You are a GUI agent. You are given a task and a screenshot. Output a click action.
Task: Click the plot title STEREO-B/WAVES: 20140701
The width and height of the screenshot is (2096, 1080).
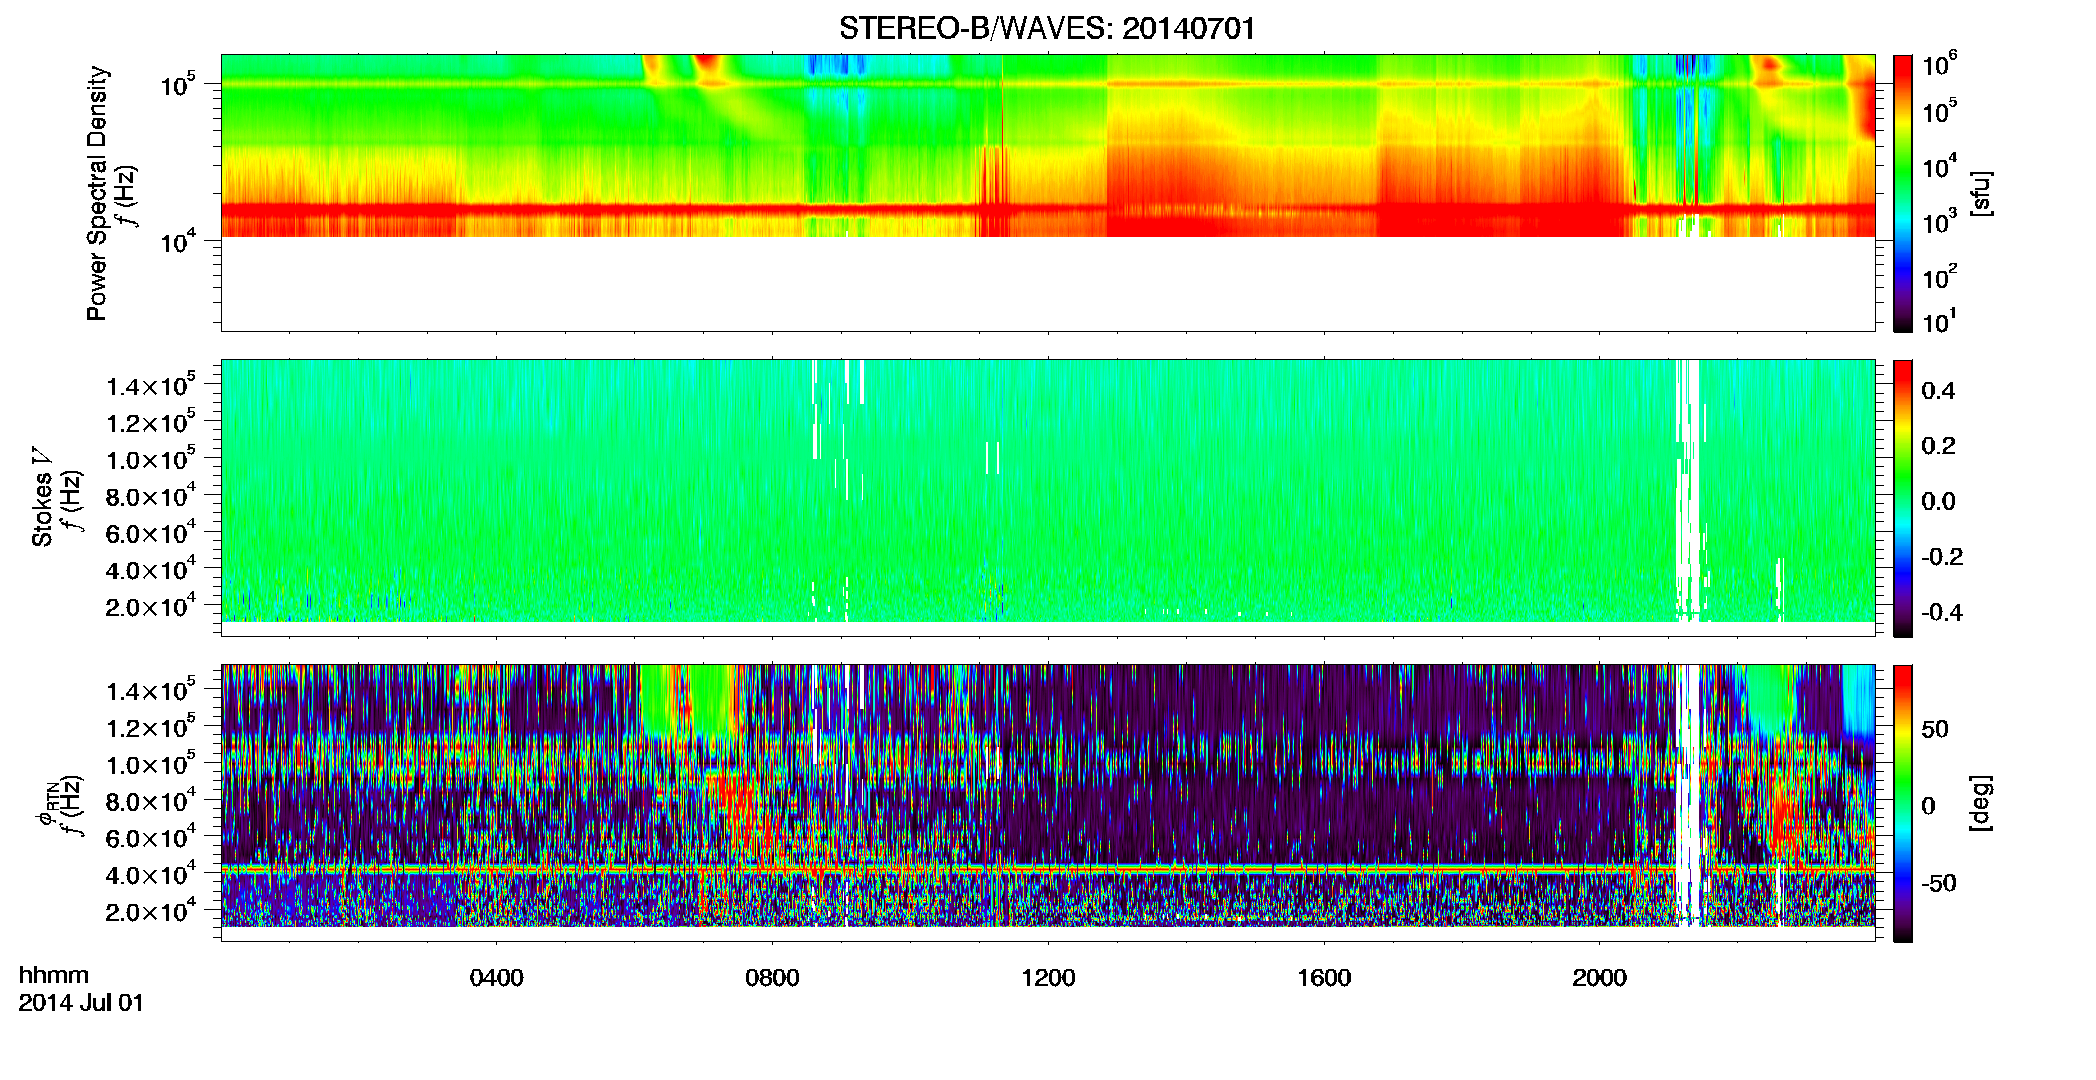point(1047,28)
